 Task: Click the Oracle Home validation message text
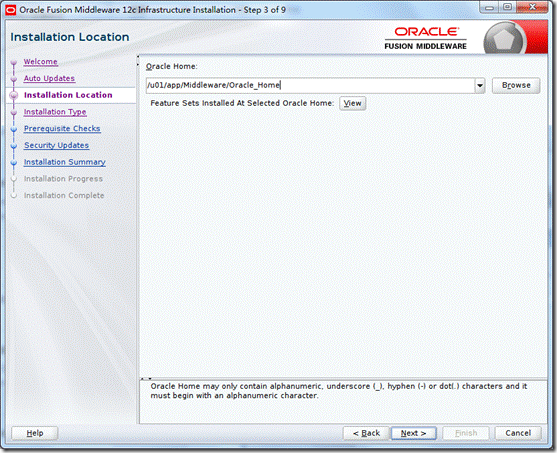339,391
